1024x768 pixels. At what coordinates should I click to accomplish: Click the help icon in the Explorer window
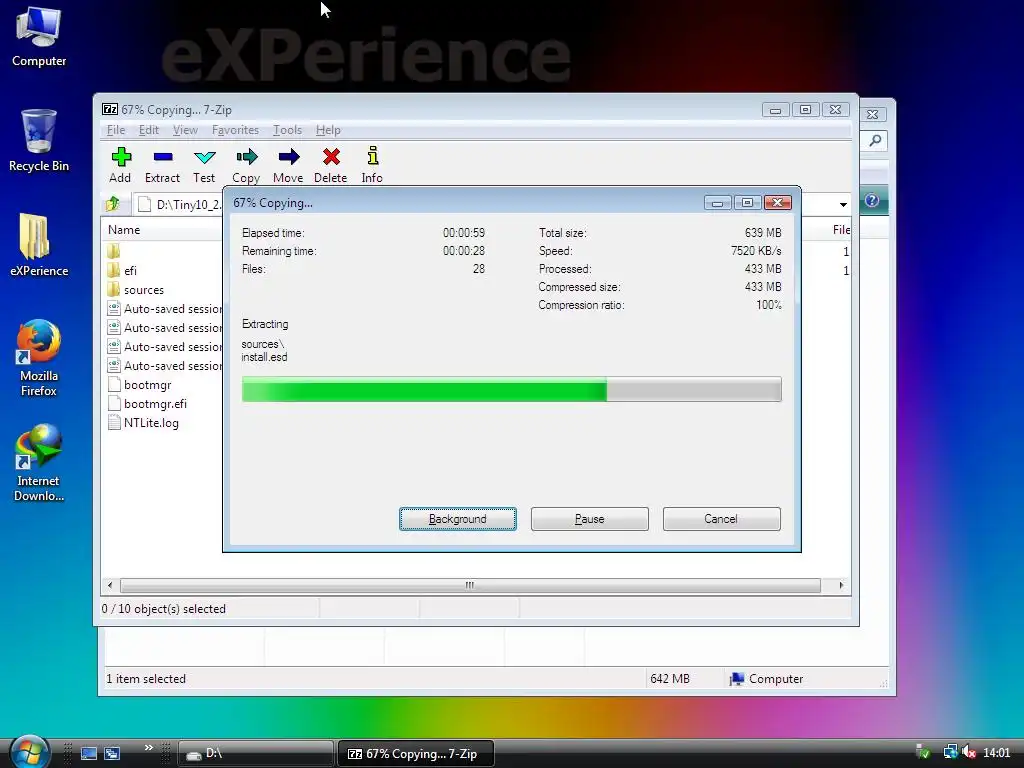872,200
